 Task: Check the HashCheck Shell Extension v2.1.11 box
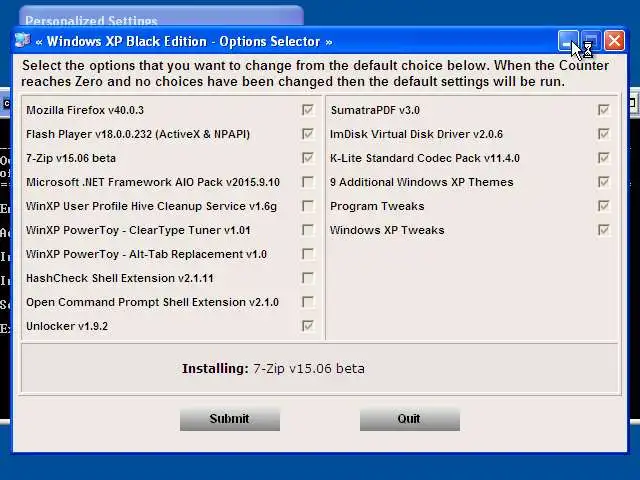pyautogui.click(x=308, y=278)
